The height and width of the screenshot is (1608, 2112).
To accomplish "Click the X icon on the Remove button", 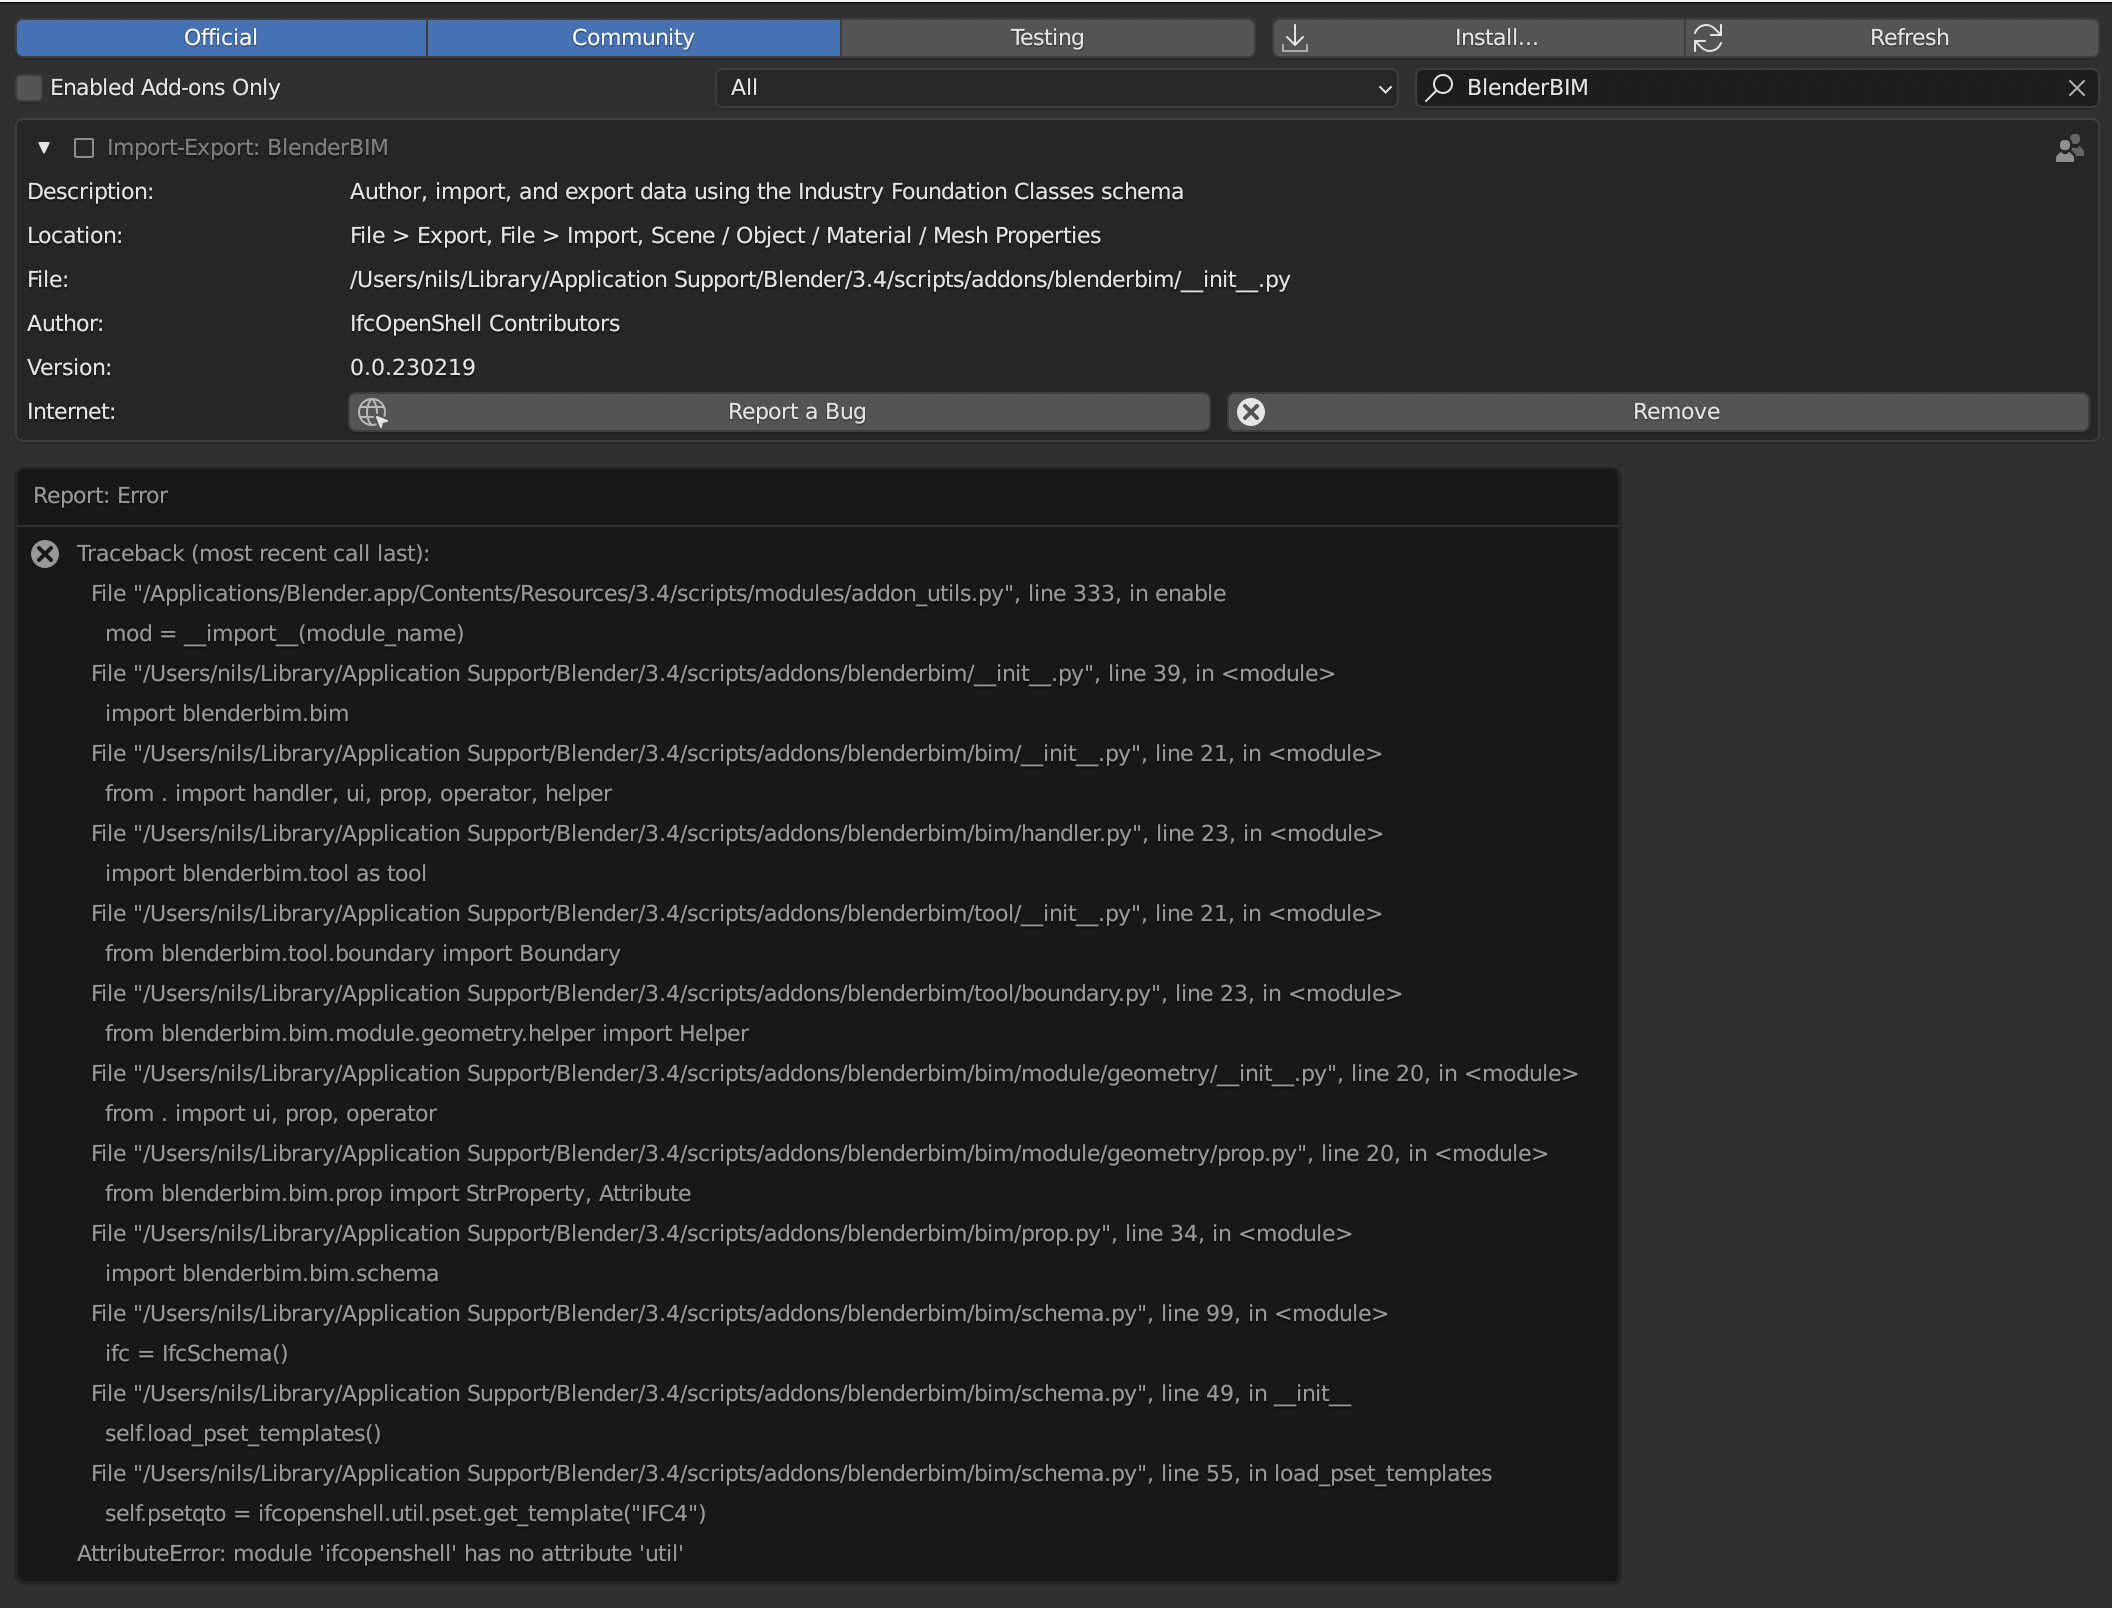I will pyautogui.click(x=1251, y=411).
